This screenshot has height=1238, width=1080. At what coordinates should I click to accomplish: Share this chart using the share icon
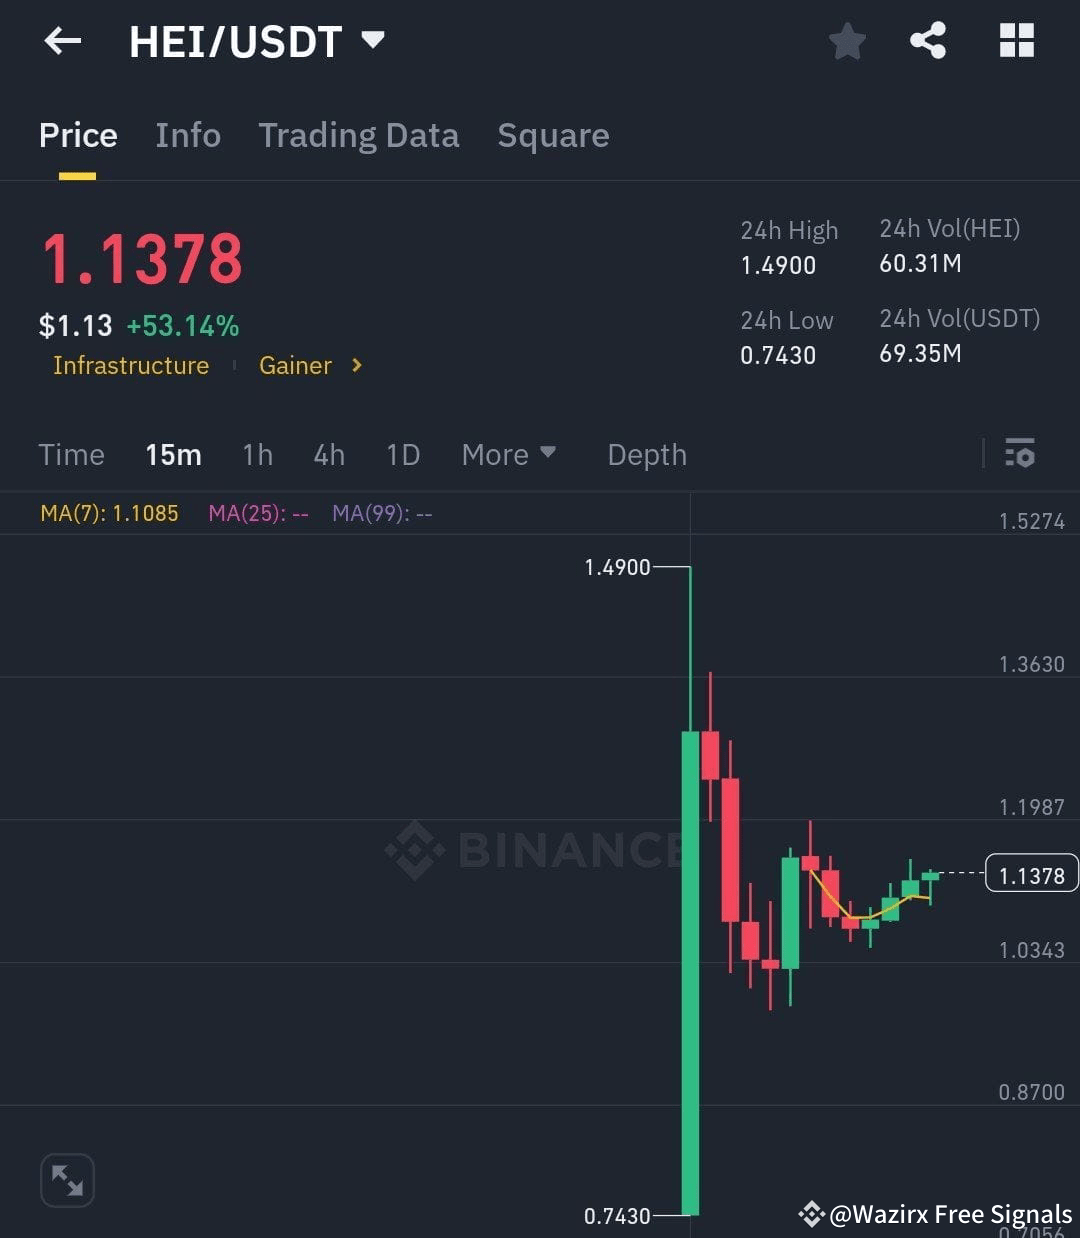929,40
